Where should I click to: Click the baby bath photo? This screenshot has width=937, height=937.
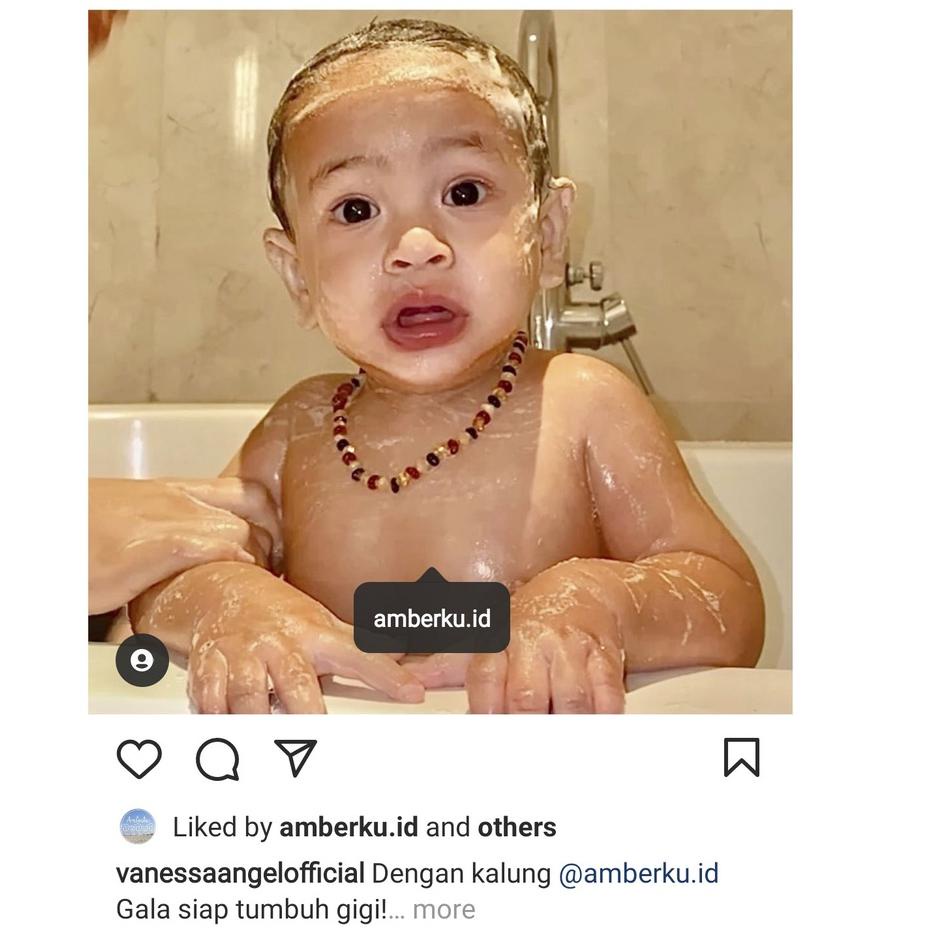pyautogui.click(x=440, y=362)
